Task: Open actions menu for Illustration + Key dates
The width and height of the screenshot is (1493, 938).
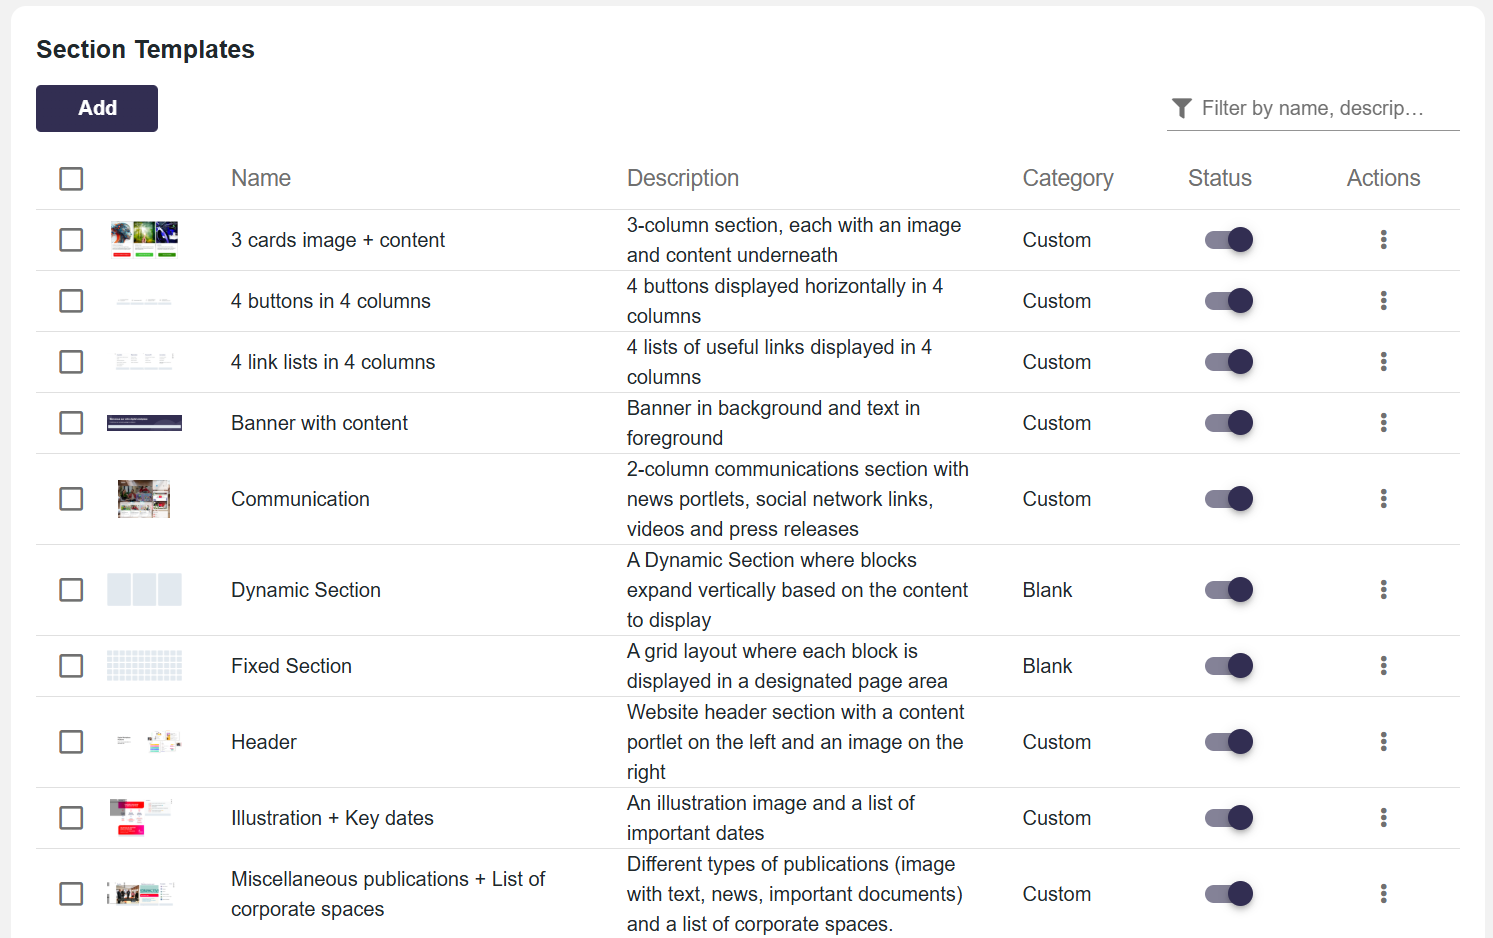Action: pos(1383,818)
